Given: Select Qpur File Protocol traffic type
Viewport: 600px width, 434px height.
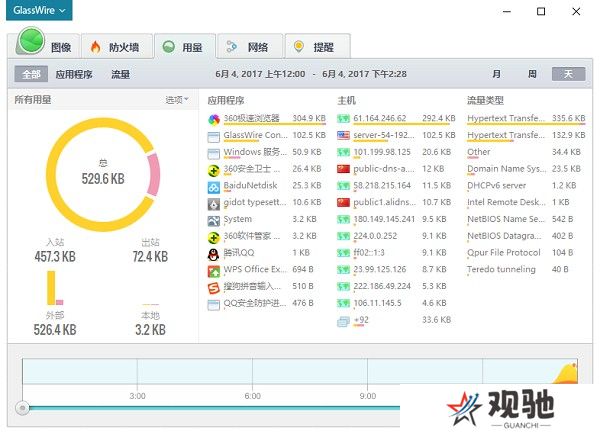Looking at the screenshot, I should (520, 253).
